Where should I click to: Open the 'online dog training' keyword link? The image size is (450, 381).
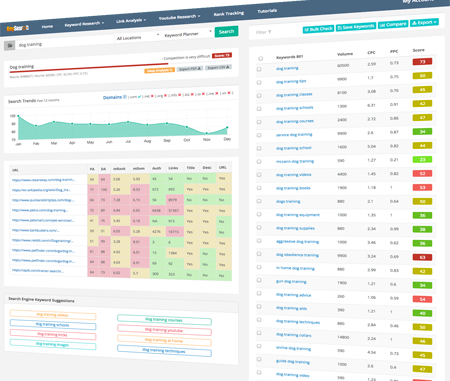tap(293, 348)
